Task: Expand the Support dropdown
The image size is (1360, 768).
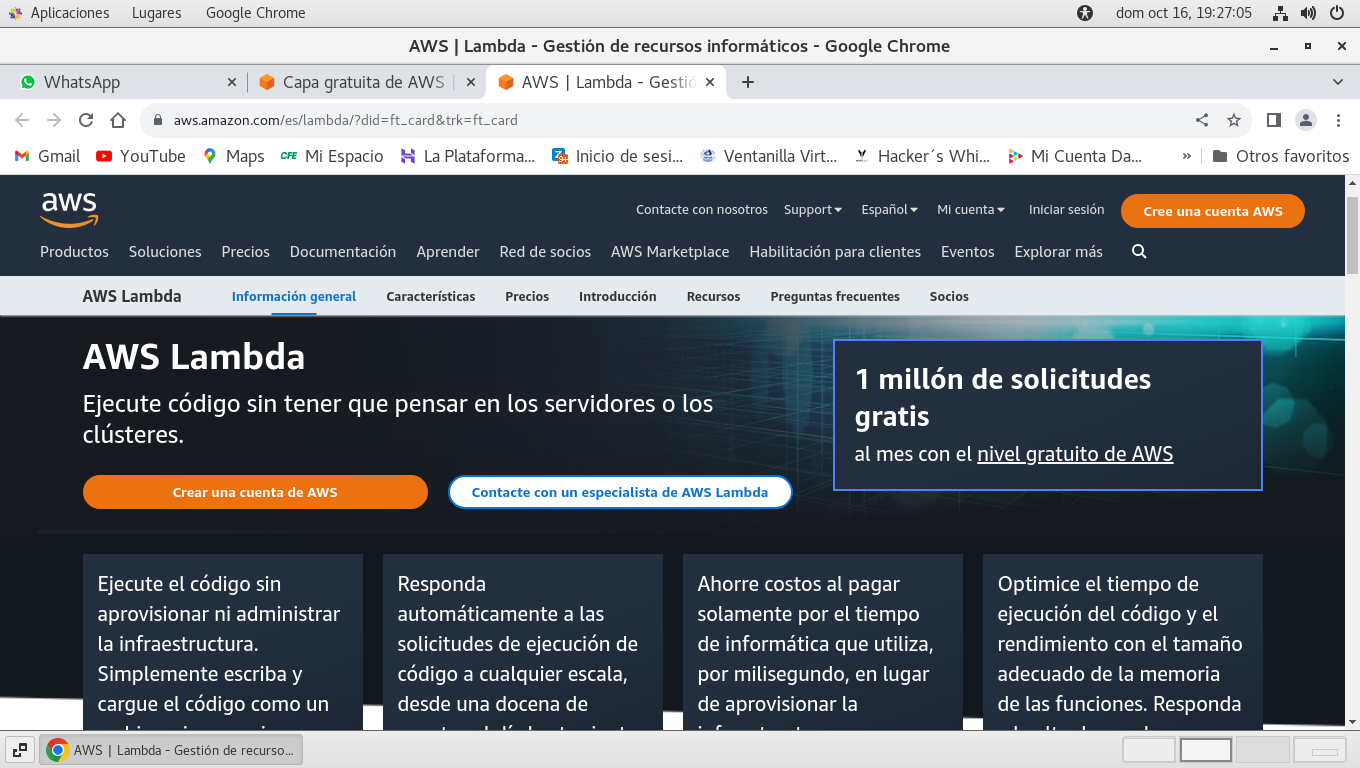Action: coord(812,210)
